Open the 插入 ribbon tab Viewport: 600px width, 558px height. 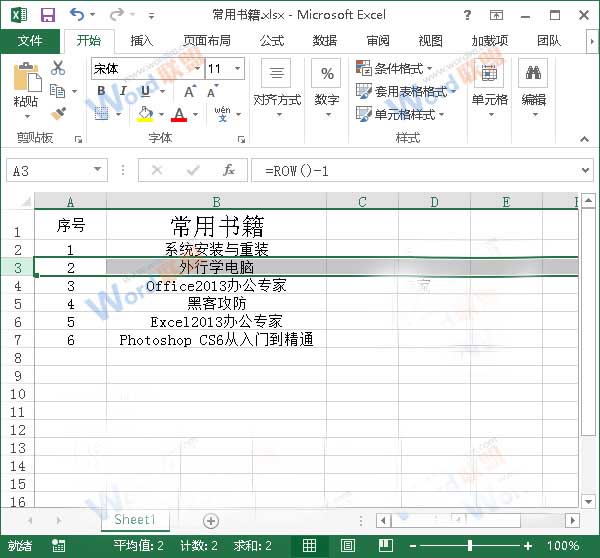(142, 41)
